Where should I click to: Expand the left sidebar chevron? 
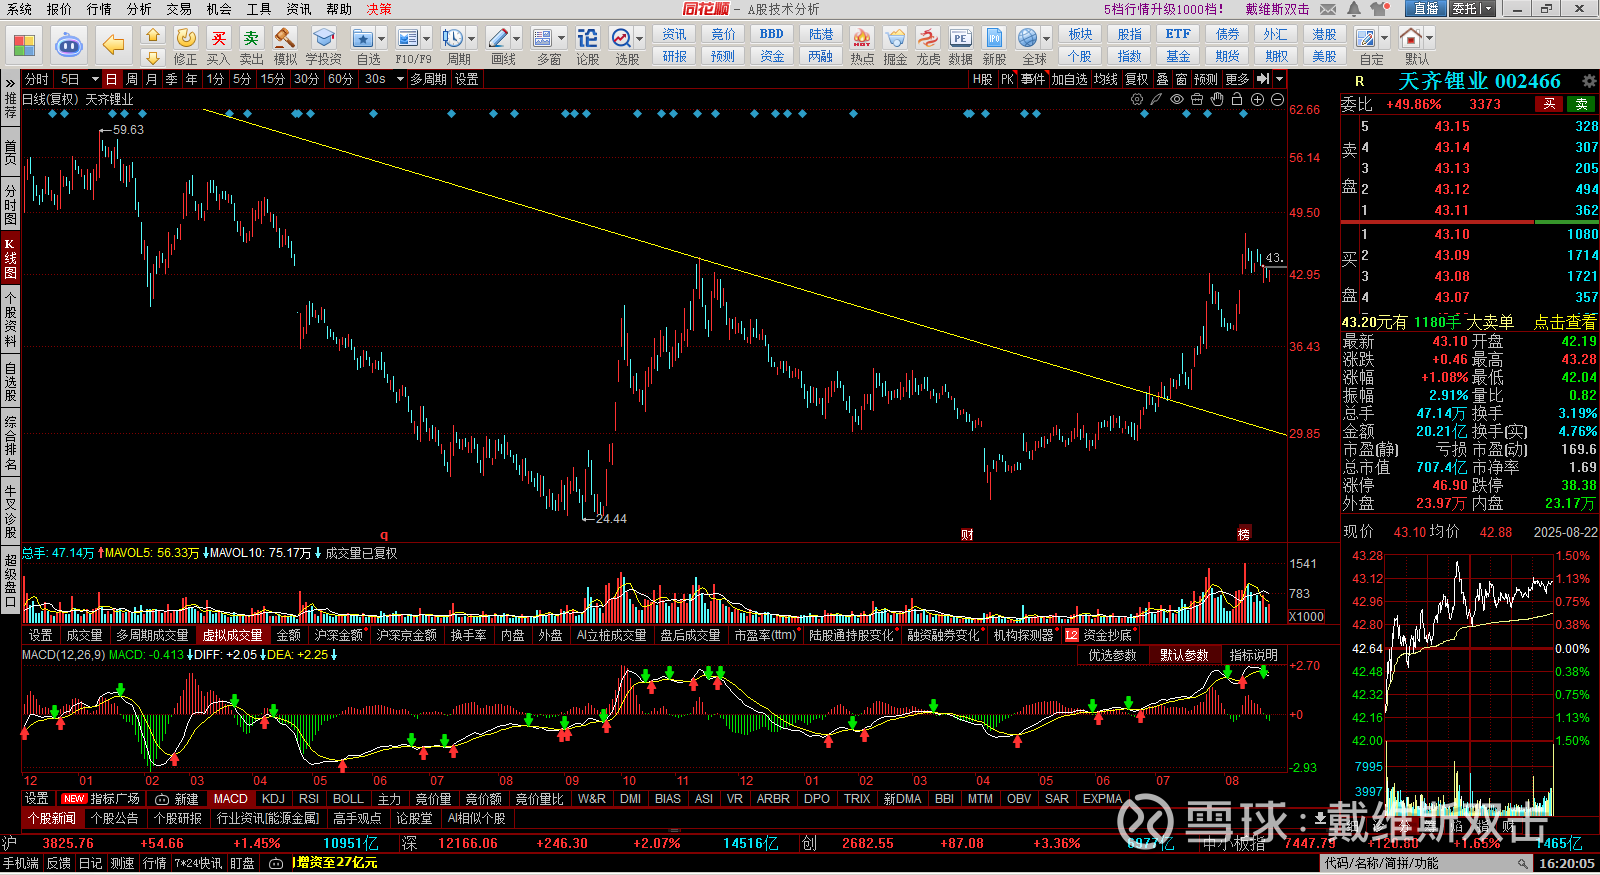[x=10, y=82]
